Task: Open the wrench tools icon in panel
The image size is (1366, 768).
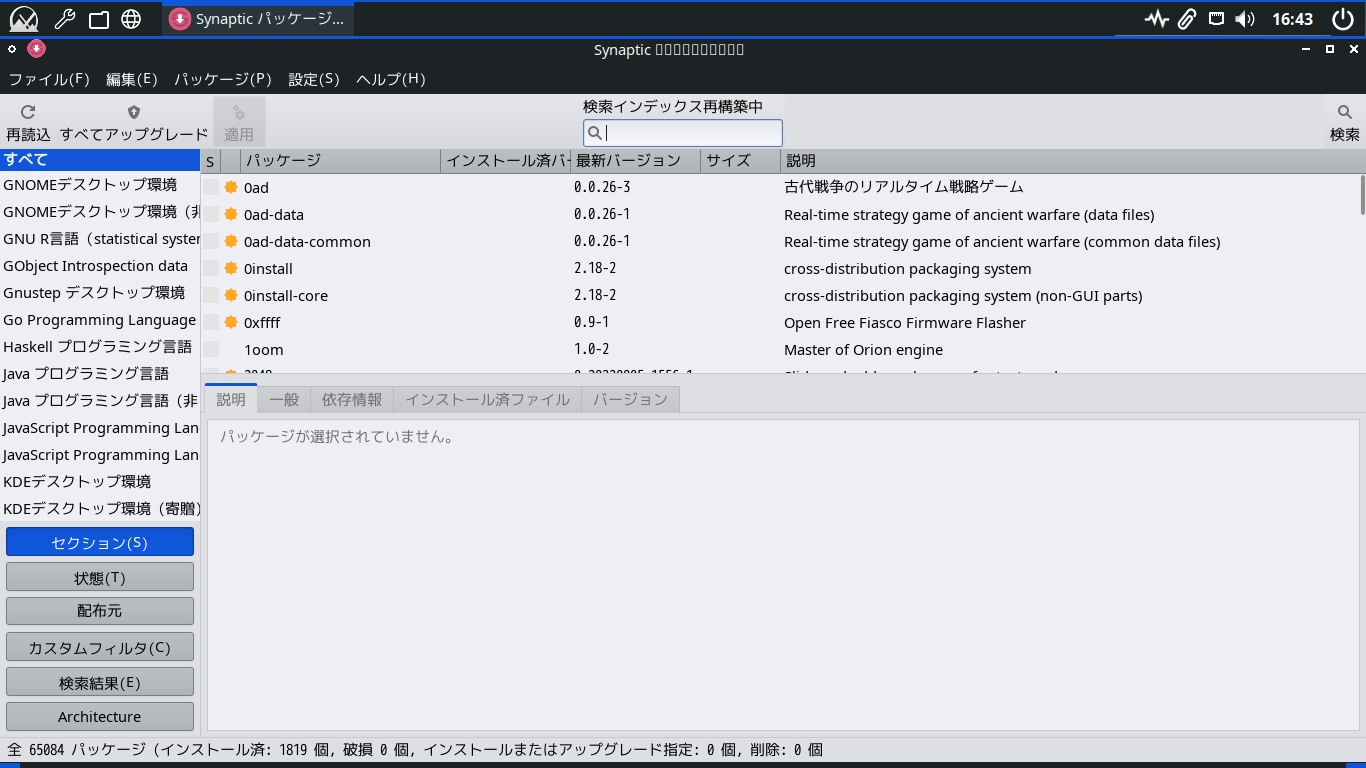Action: [x=64, y=19]
